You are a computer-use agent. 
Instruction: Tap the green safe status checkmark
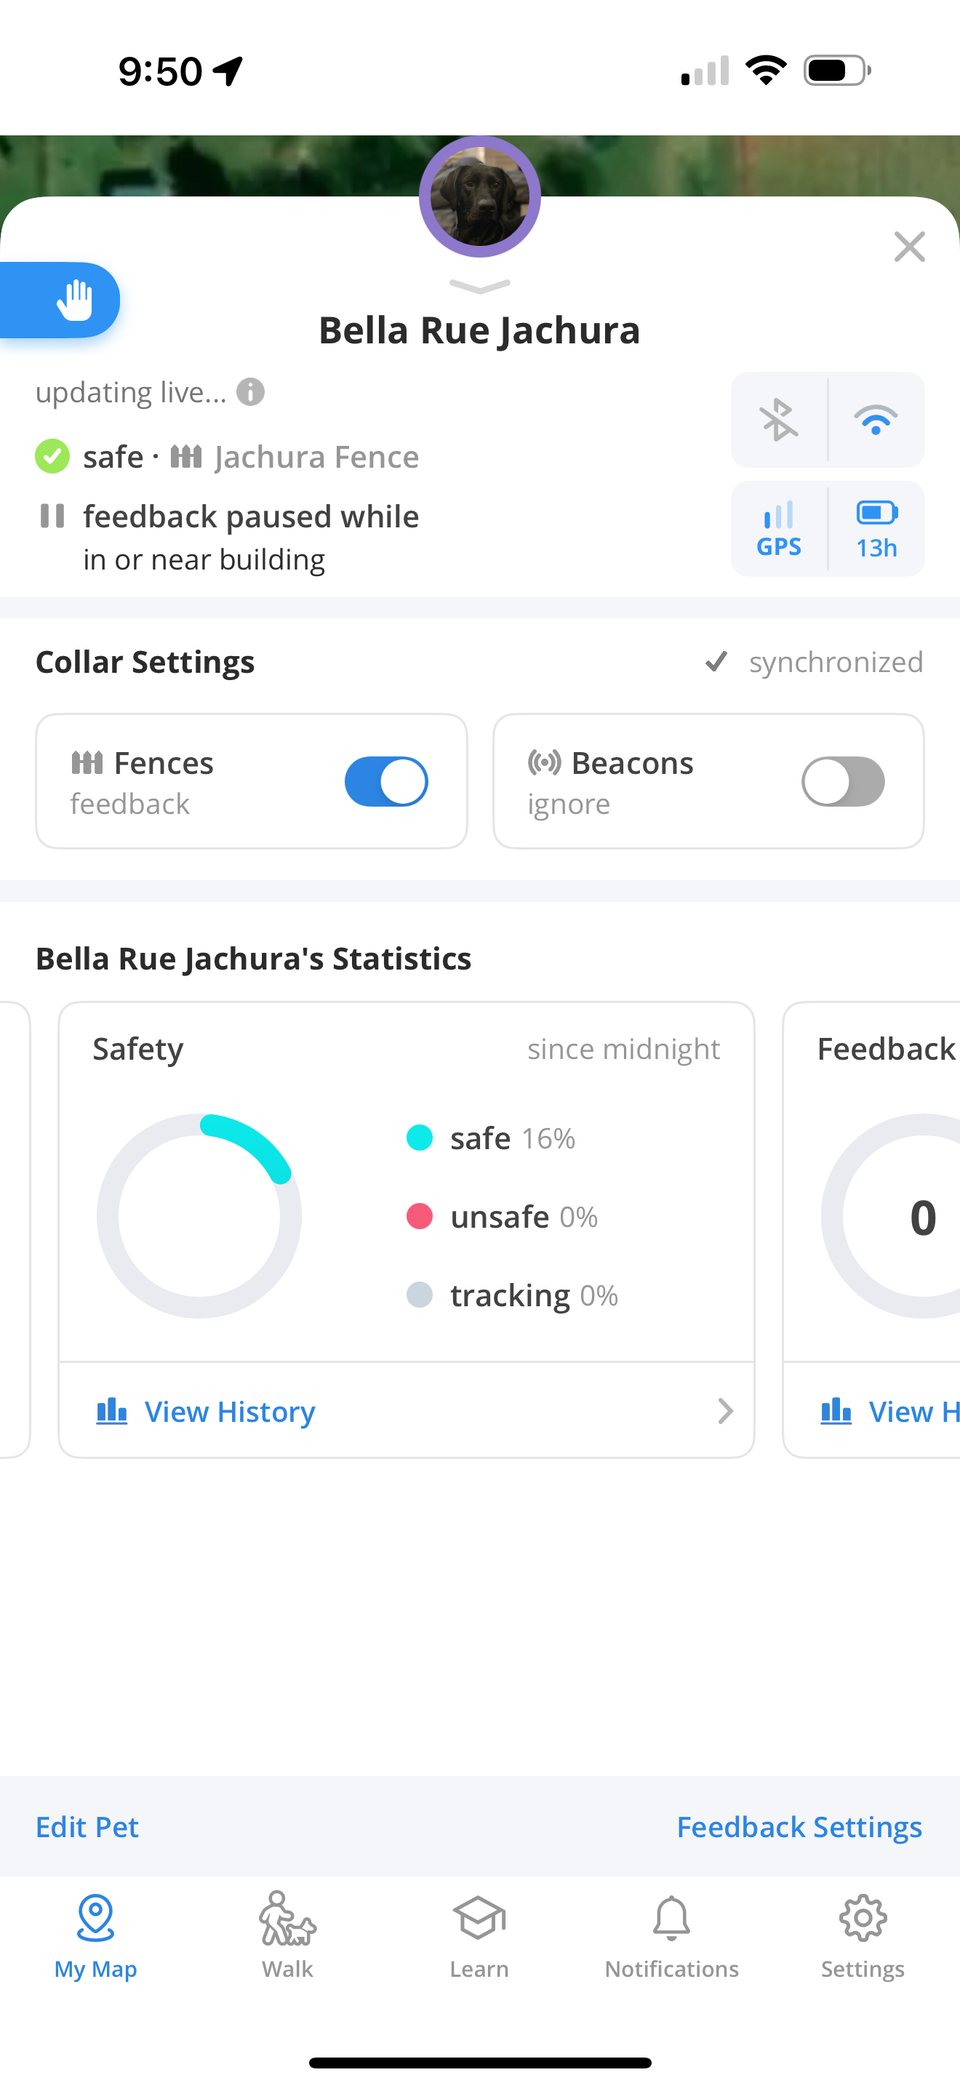pos(52,456)
